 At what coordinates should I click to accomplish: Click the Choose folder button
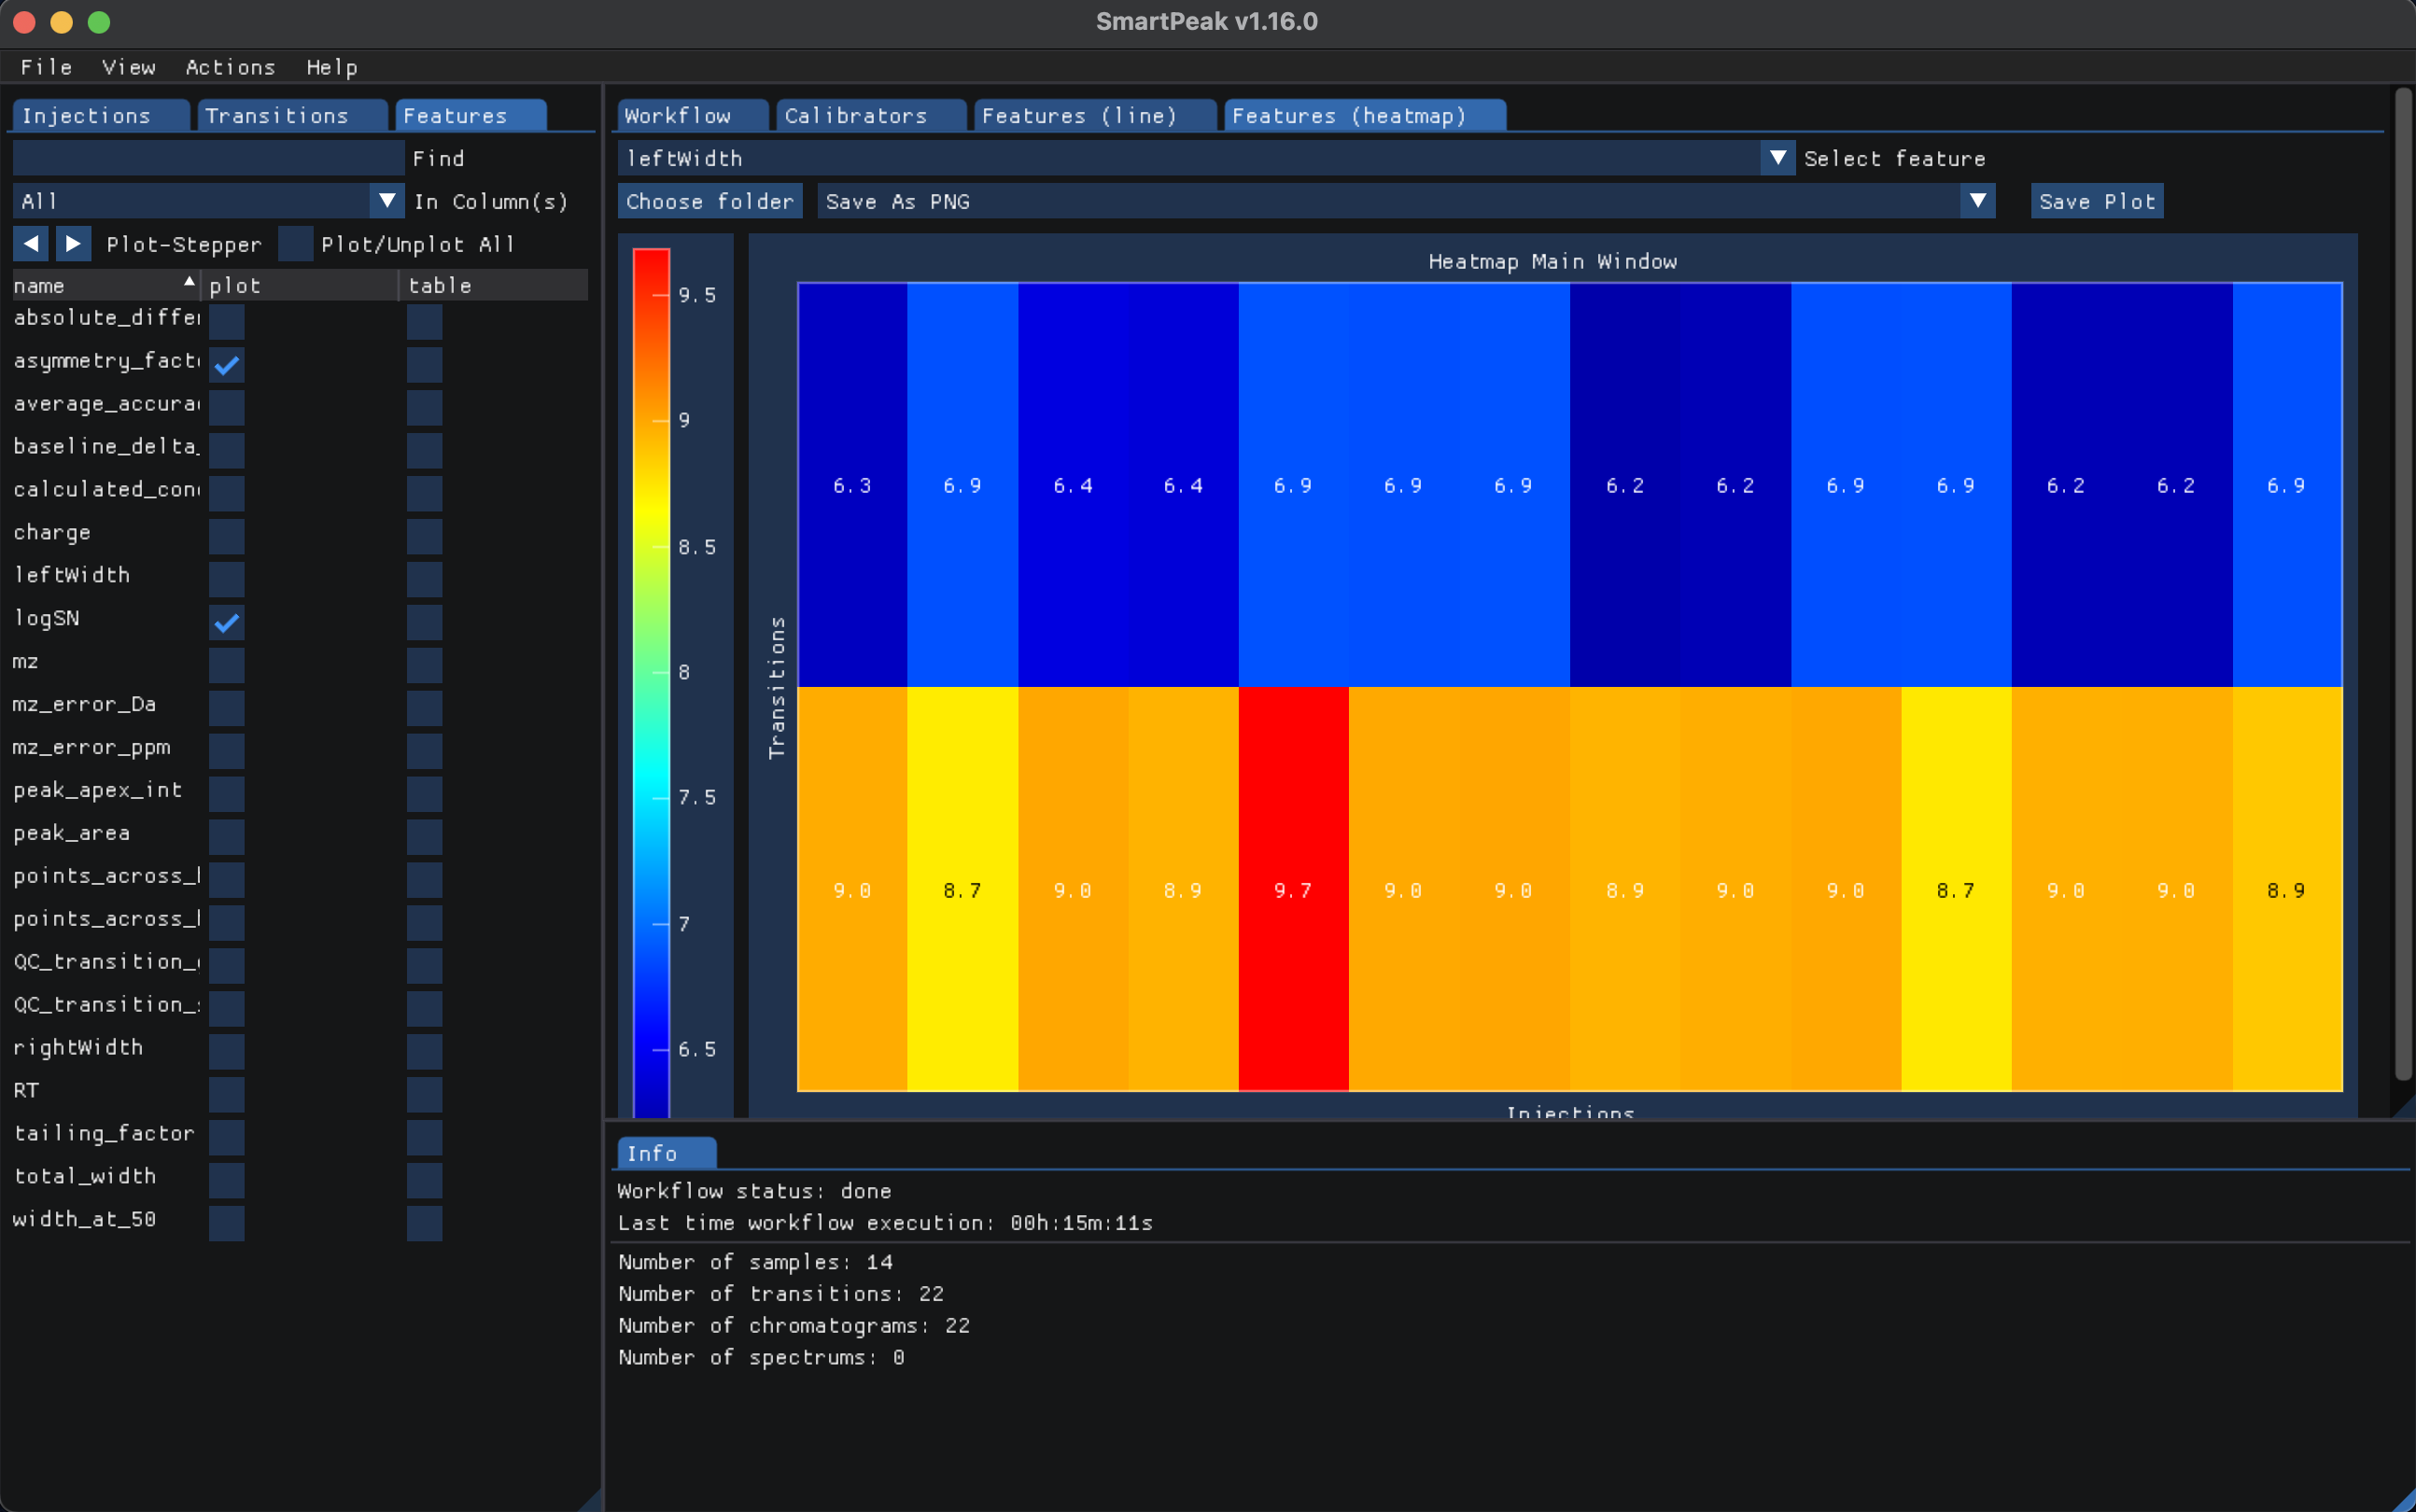(710, 201)
